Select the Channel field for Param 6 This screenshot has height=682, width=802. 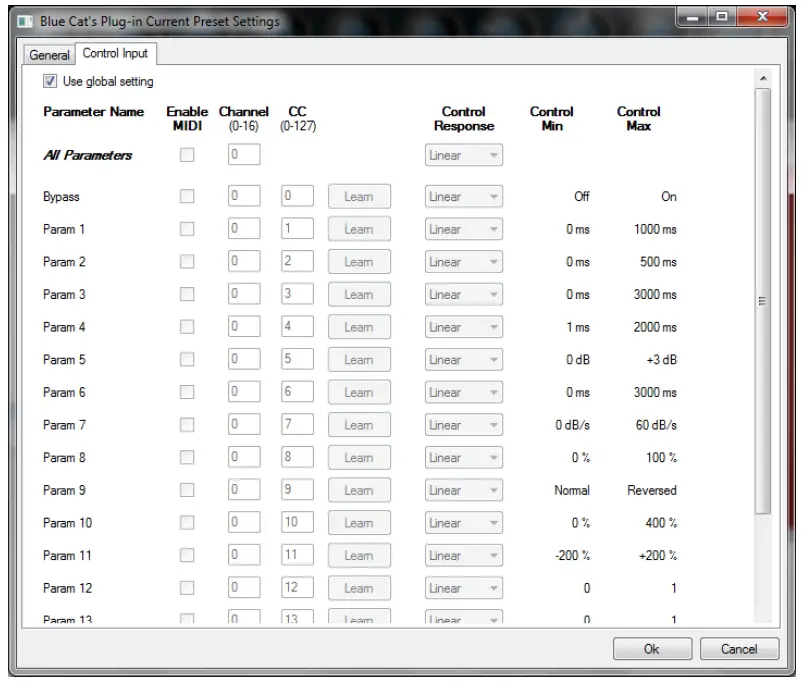[x=244, y=392]
